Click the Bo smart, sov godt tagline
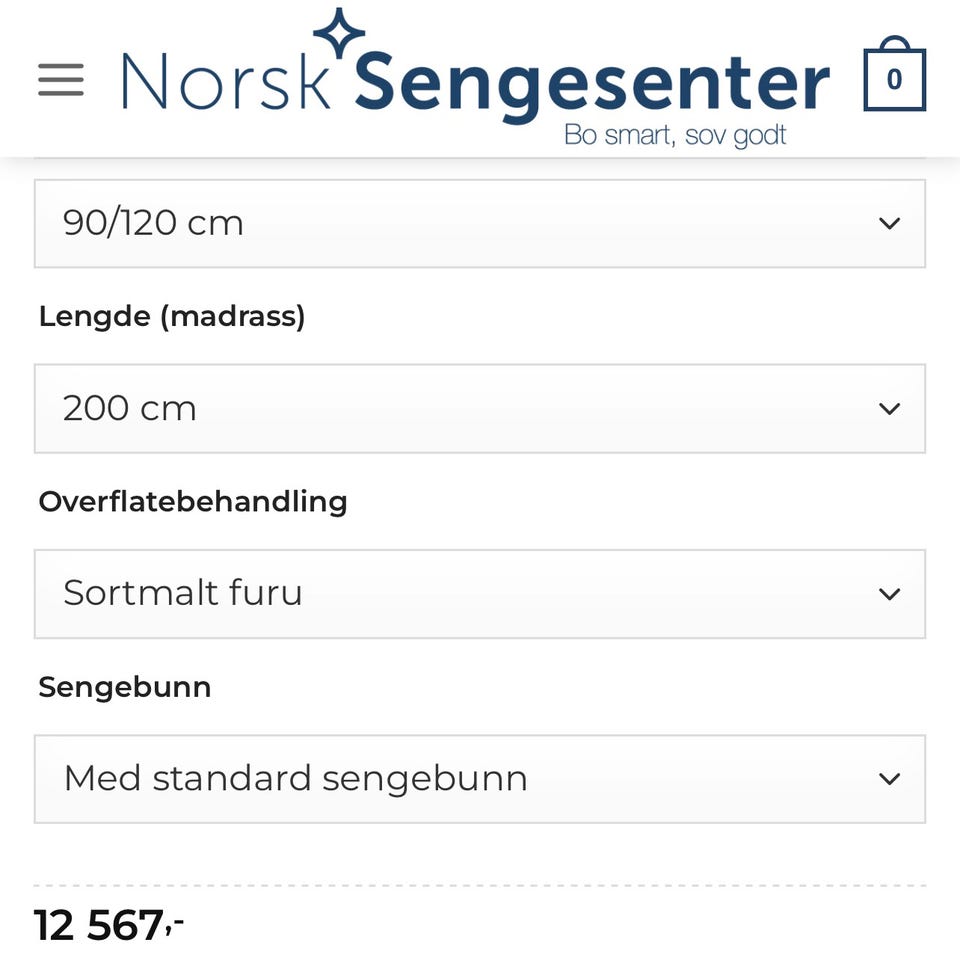The width and height of the screenshot is (960, 978). (675, 135)
